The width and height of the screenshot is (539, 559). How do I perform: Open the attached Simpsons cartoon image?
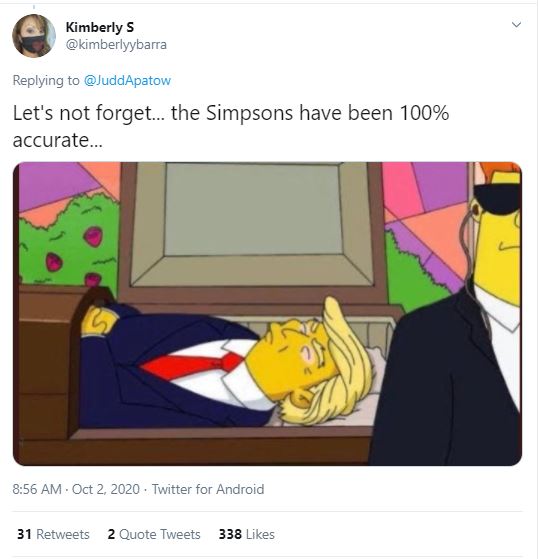pos(267,314)
